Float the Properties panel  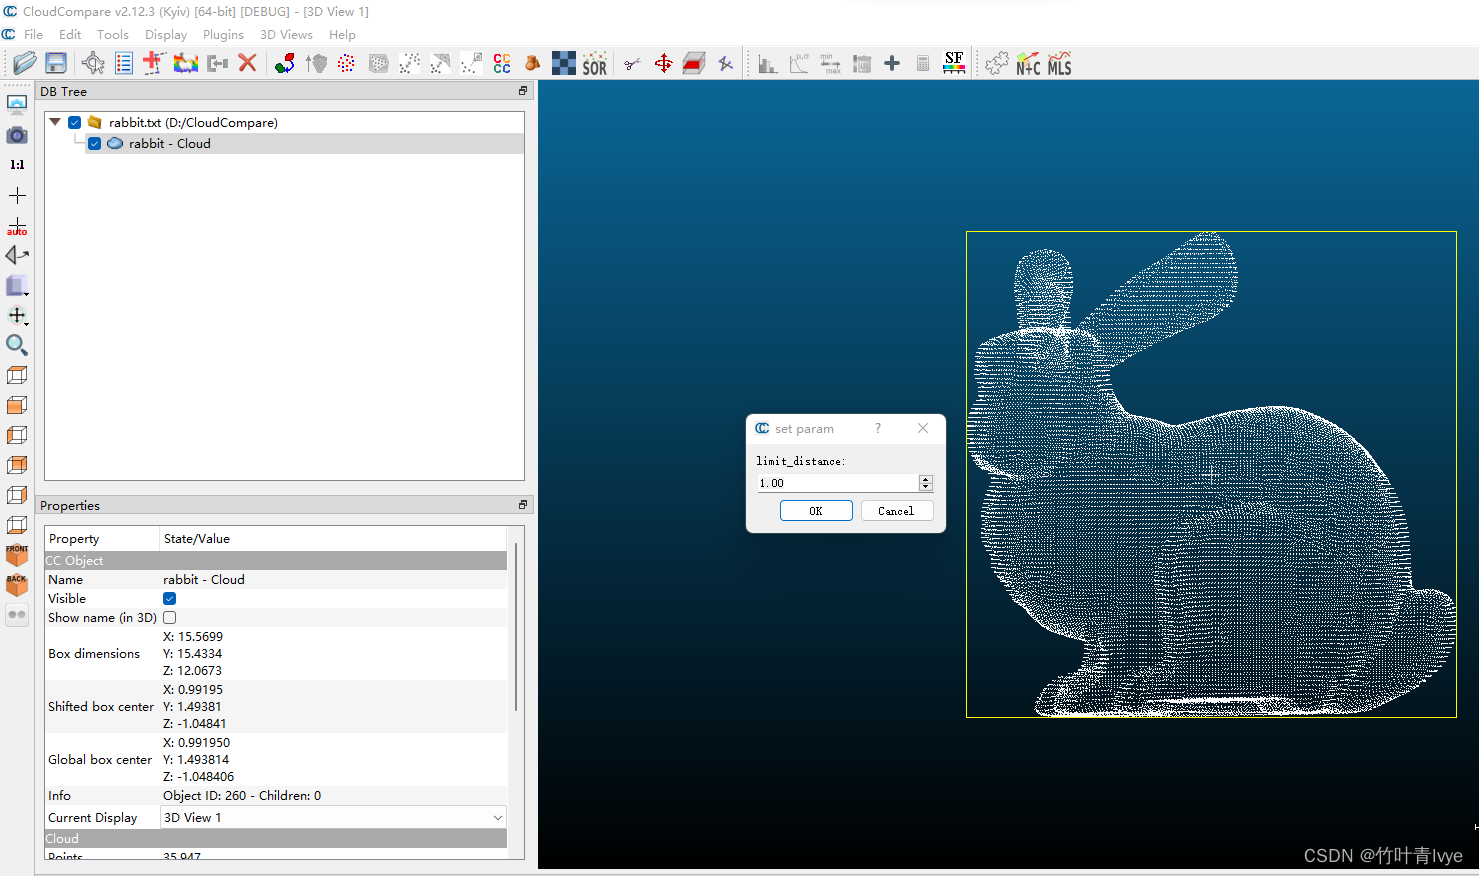coord(523,505)
